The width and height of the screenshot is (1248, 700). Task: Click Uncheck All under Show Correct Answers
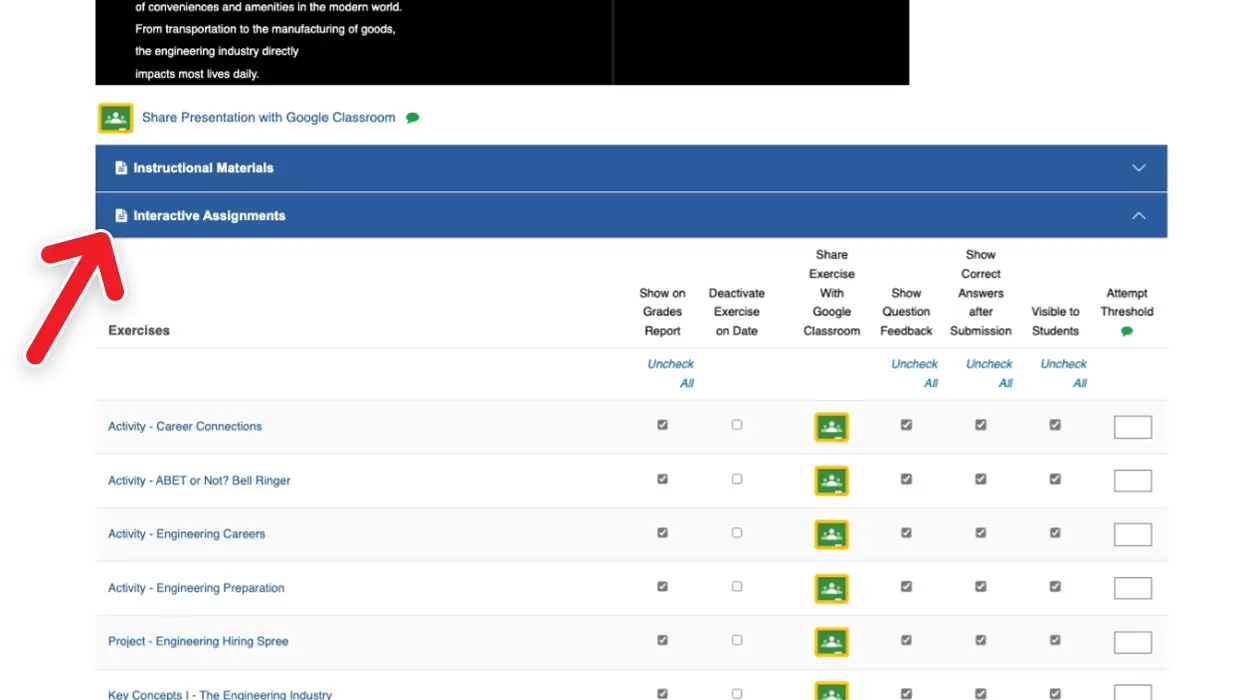pyautogui.click(x=989, y=373)
